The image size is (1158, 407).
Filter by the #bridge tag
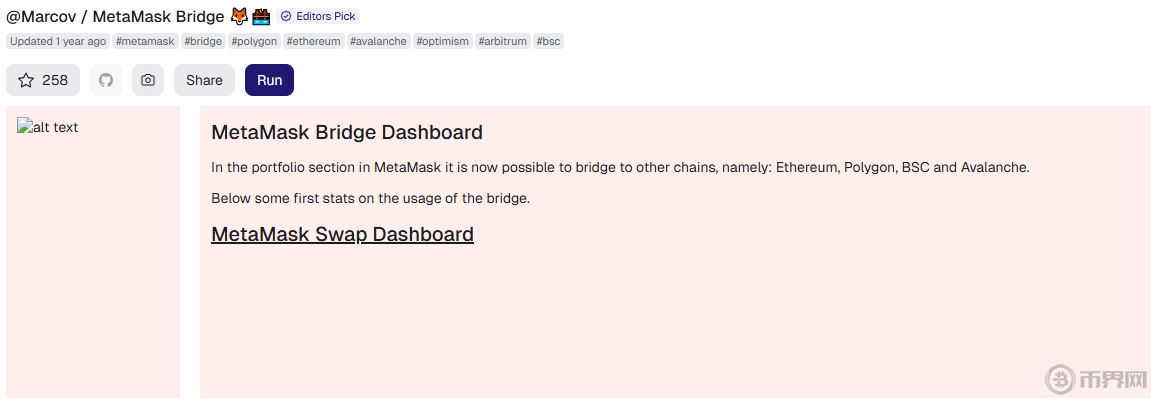point(203,41)
